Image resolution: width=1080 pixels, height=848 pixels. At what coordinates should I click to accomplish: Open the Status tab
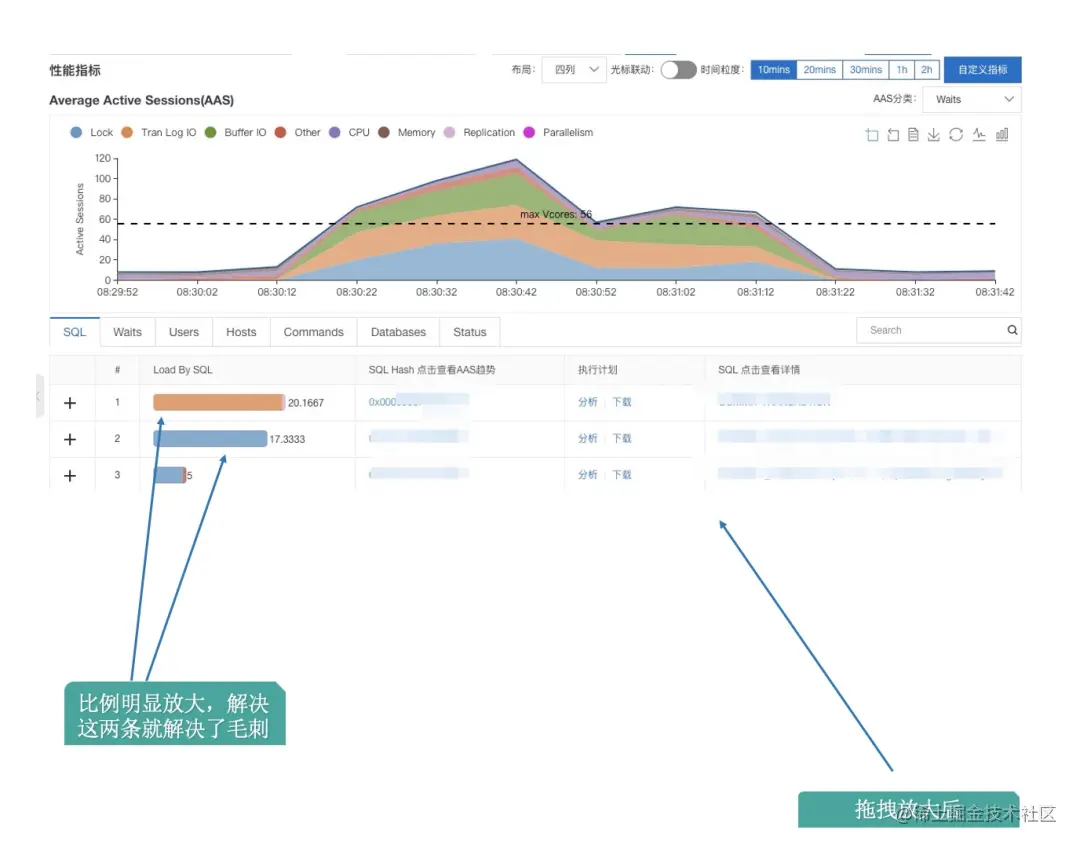point(470,332)
